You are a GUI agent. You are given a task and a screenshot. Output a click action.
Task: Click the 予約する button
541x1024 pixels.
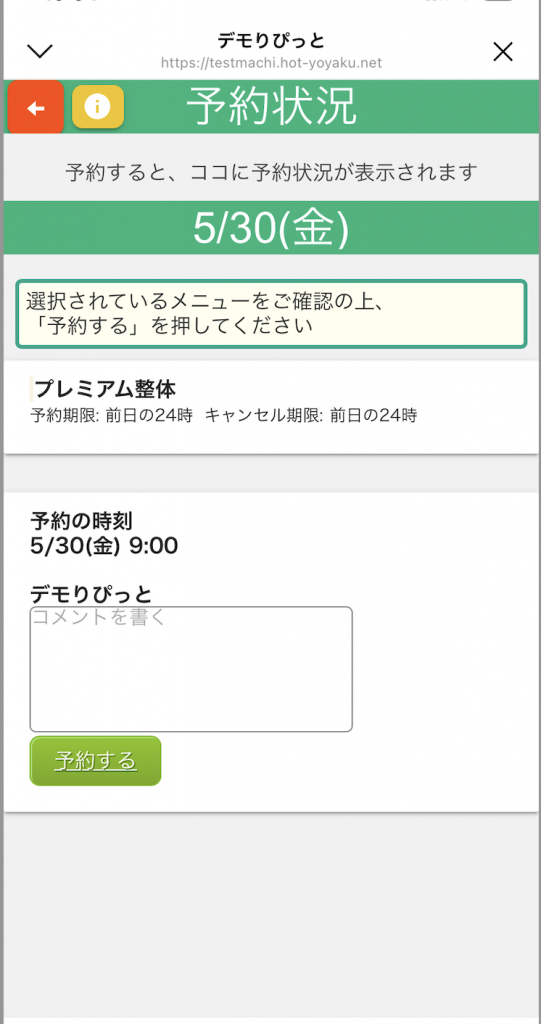[x=95, y=761]
